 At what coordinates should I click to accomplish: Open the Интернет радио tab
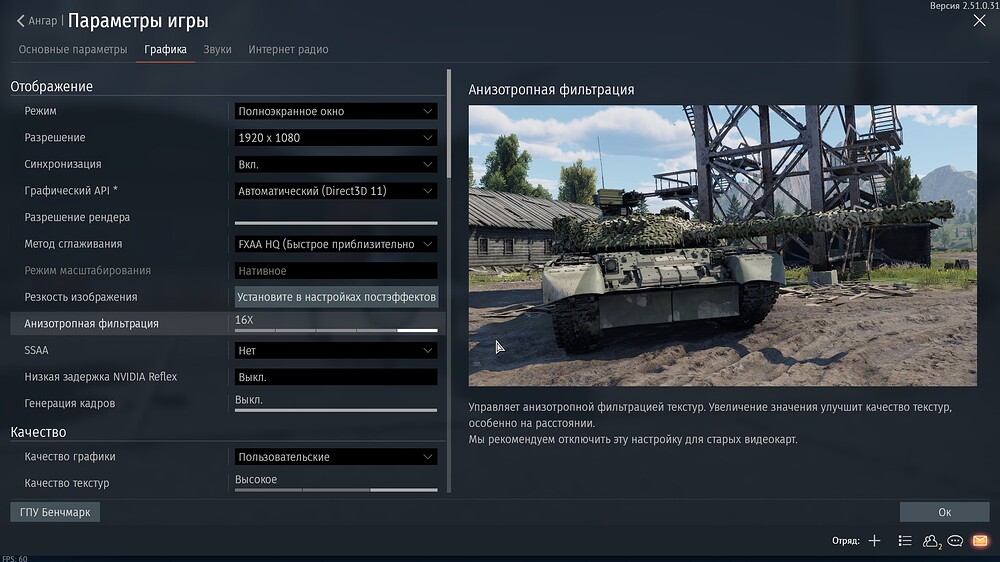pyautogui.click(x=288, y=49)
